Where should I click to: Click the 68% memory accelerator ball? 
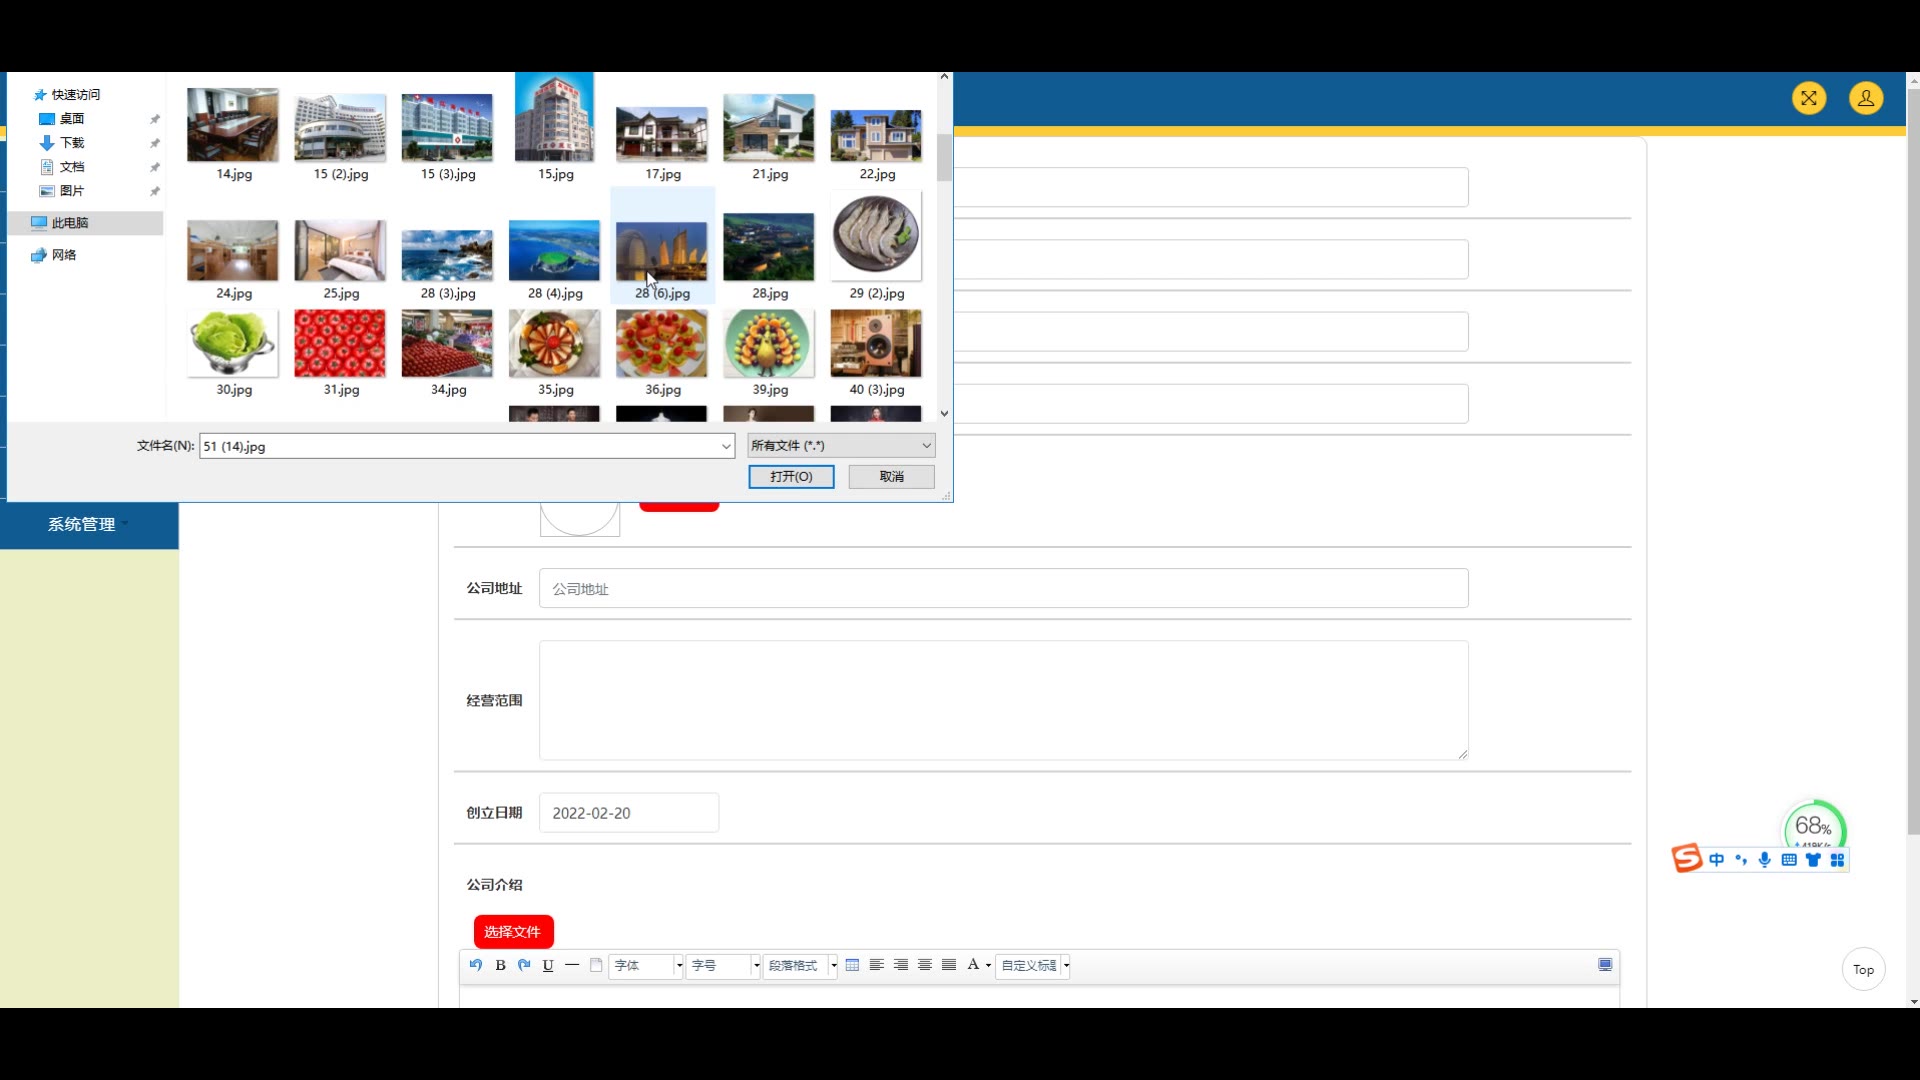pyautogui.click(x=1815, y=826)
